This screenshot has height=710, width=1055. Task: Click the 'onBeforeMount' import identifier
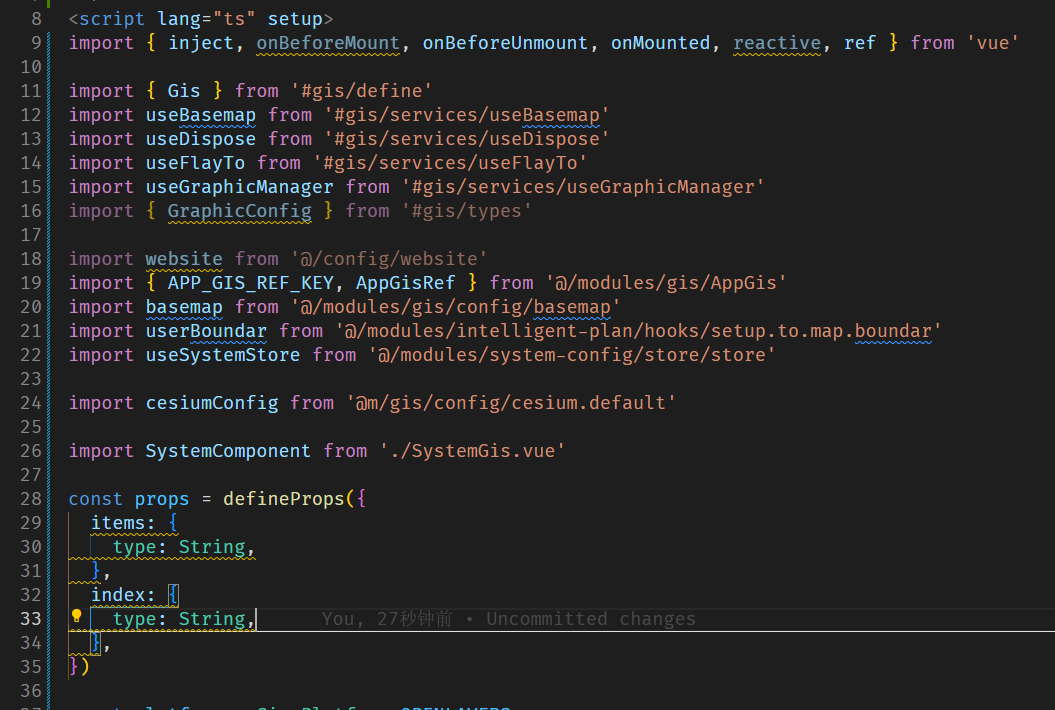pos(328,43)
